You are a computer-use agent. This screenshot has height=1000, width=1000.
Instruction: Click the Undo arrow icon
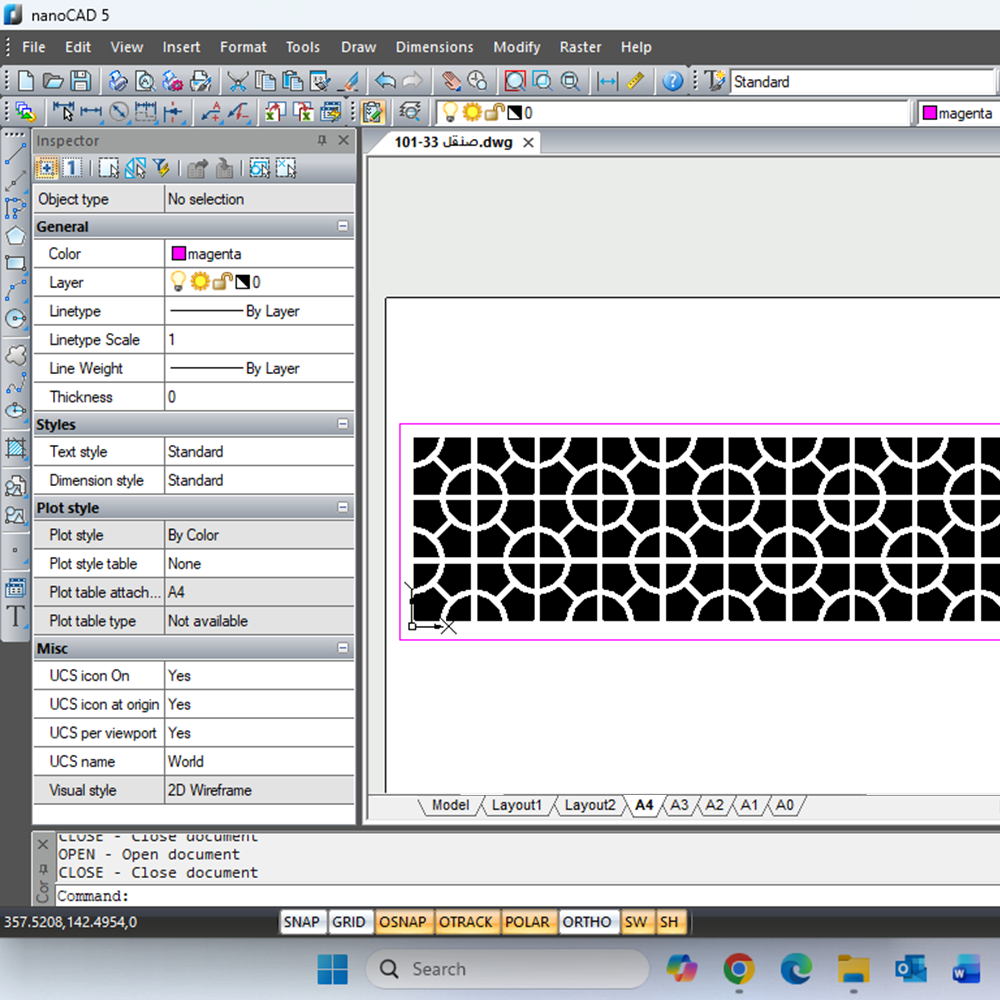pos(385,82)
